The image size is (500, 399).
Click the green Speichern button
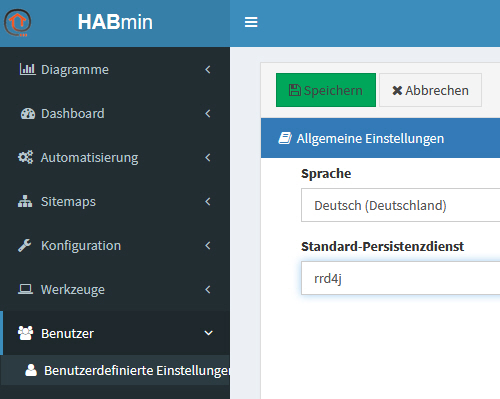[326, 90]
